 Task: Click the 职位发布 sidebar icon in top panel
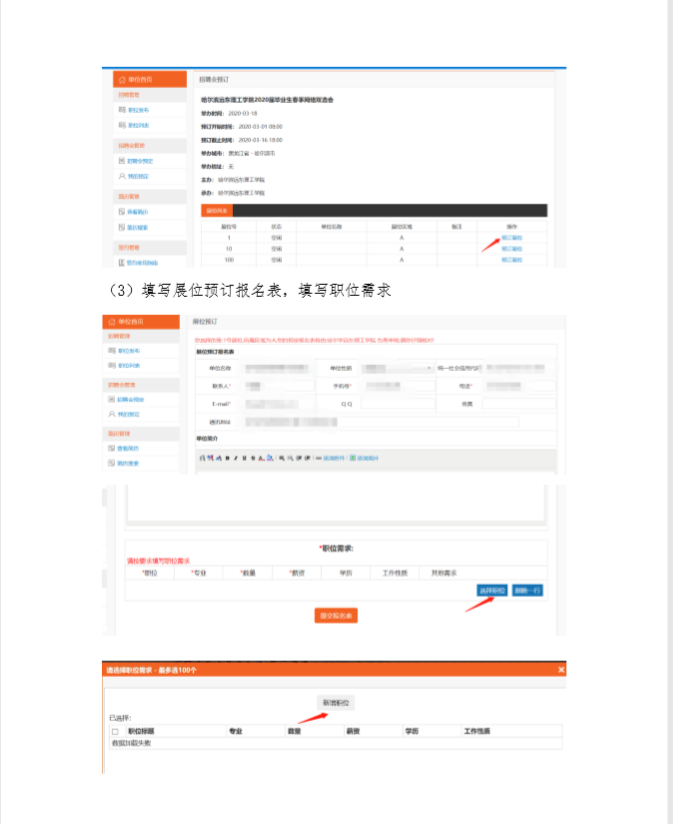(121, 110)
